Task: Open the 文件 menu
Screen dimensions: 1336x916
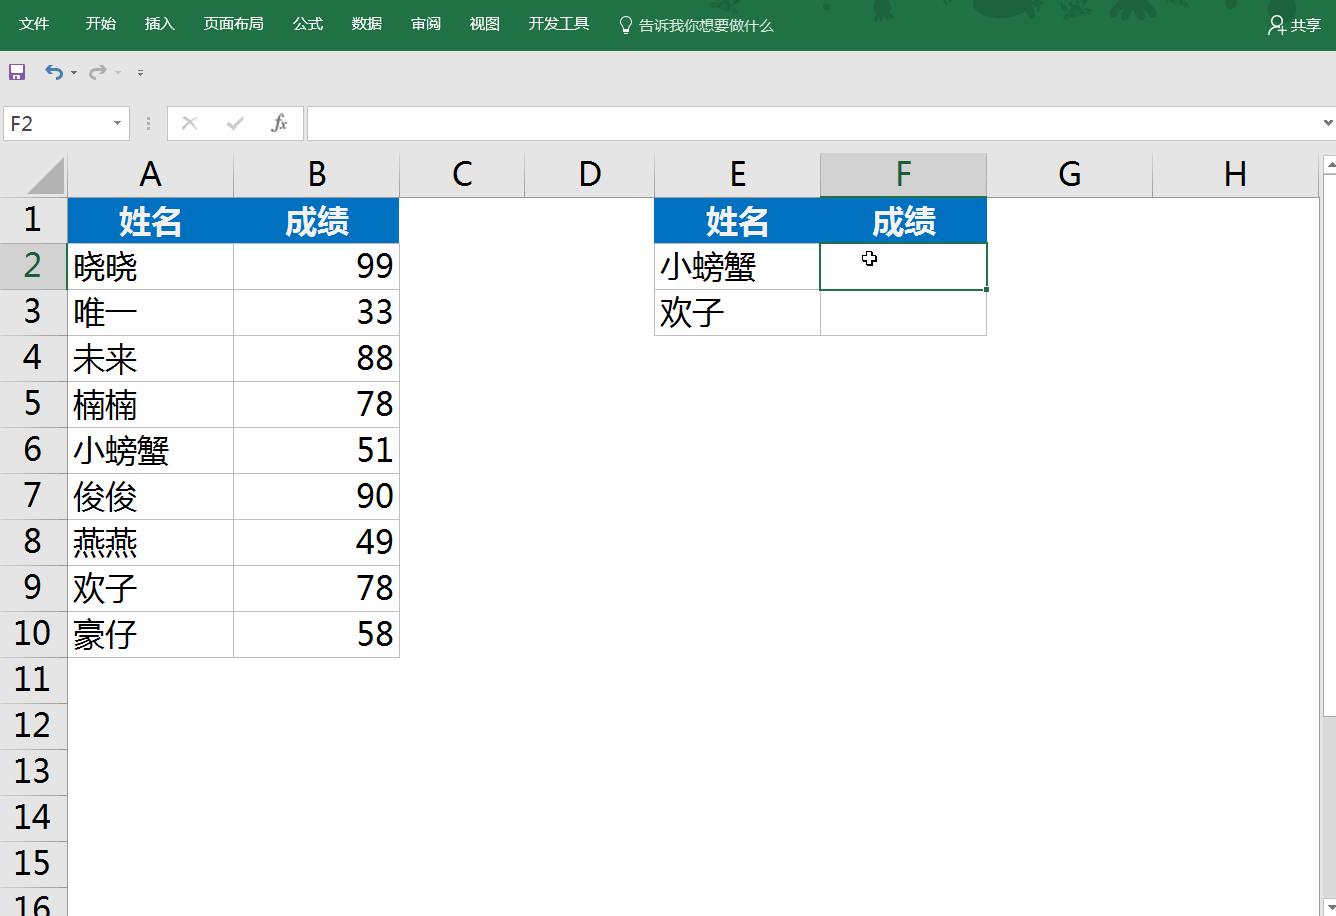Action: click(34, 24)
